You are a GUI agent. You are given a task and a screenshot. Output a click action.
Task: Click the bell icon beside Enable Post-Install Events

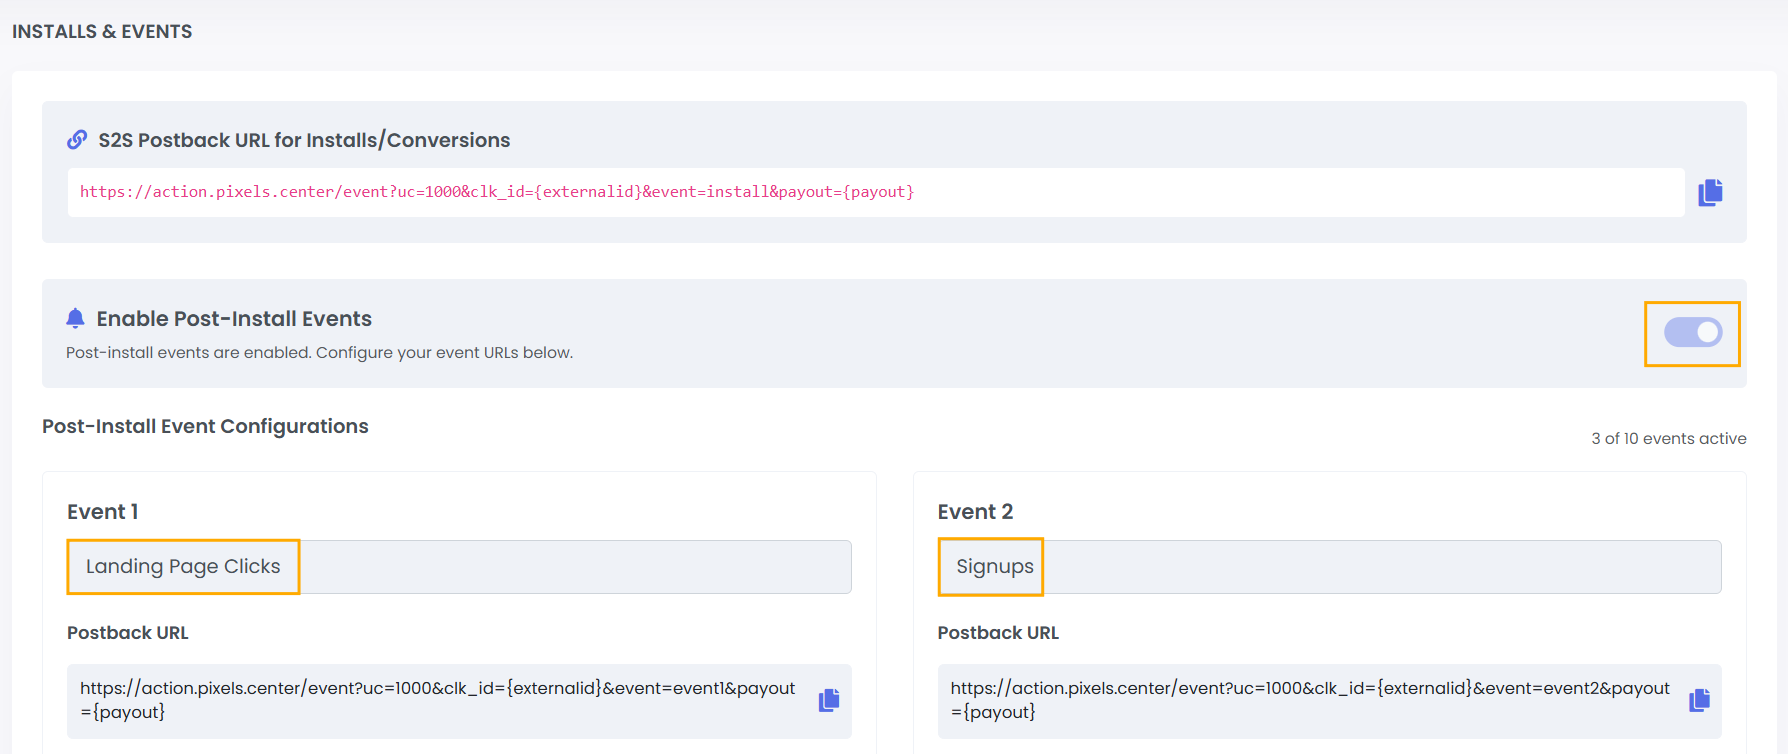[75, 318]
